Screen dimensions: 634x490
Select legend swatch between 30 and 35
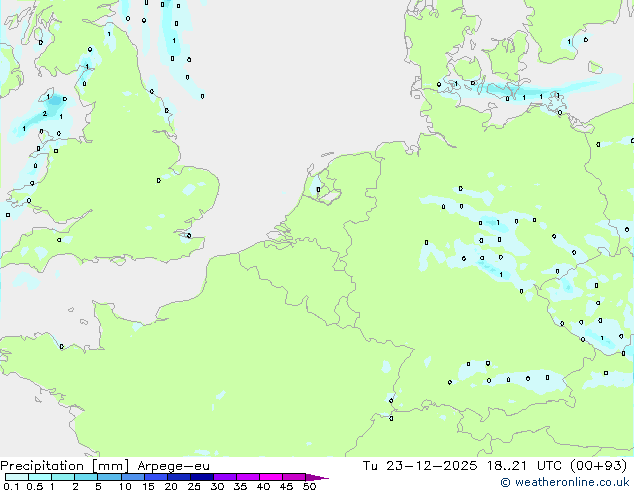(x=225, y=477)
